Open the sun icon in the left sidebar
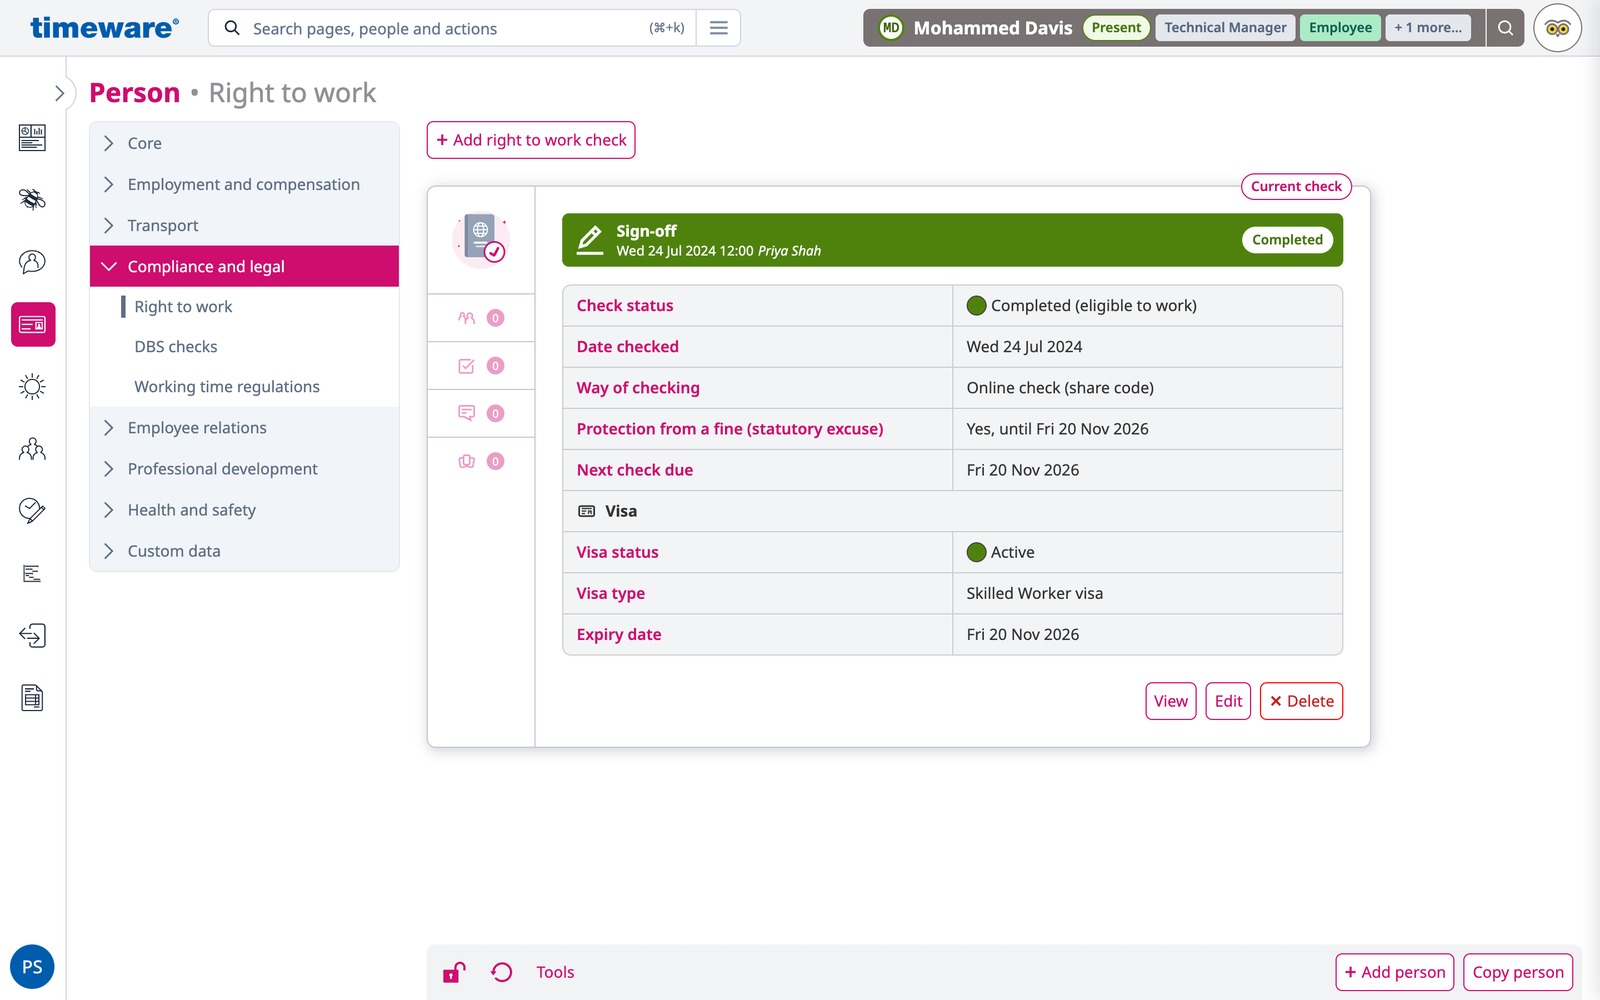This screenshot has width=1600, height=1000. 32,387
